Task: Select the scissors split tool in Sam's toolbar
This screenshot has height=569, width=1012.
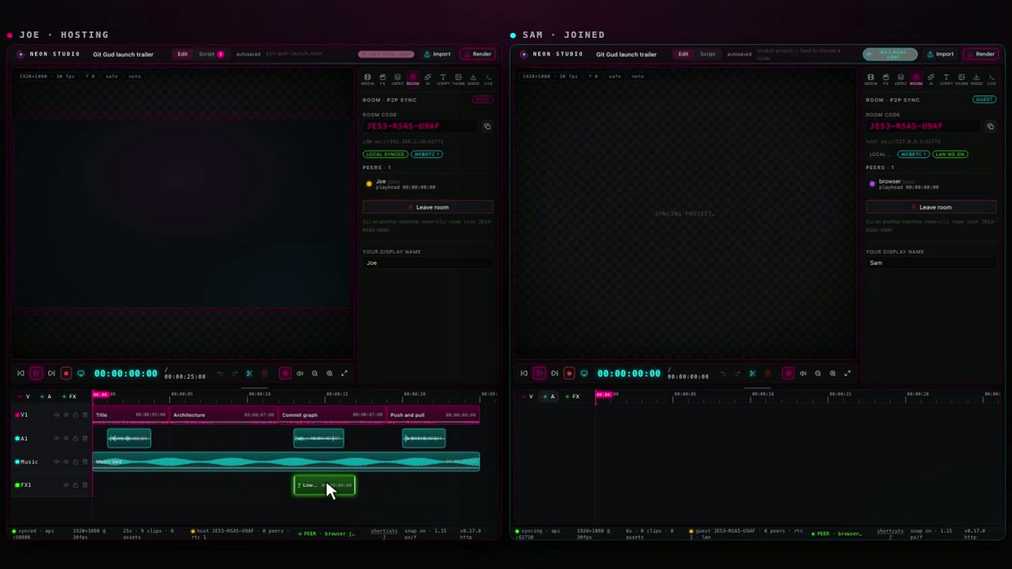Action: tap(753, 373)
